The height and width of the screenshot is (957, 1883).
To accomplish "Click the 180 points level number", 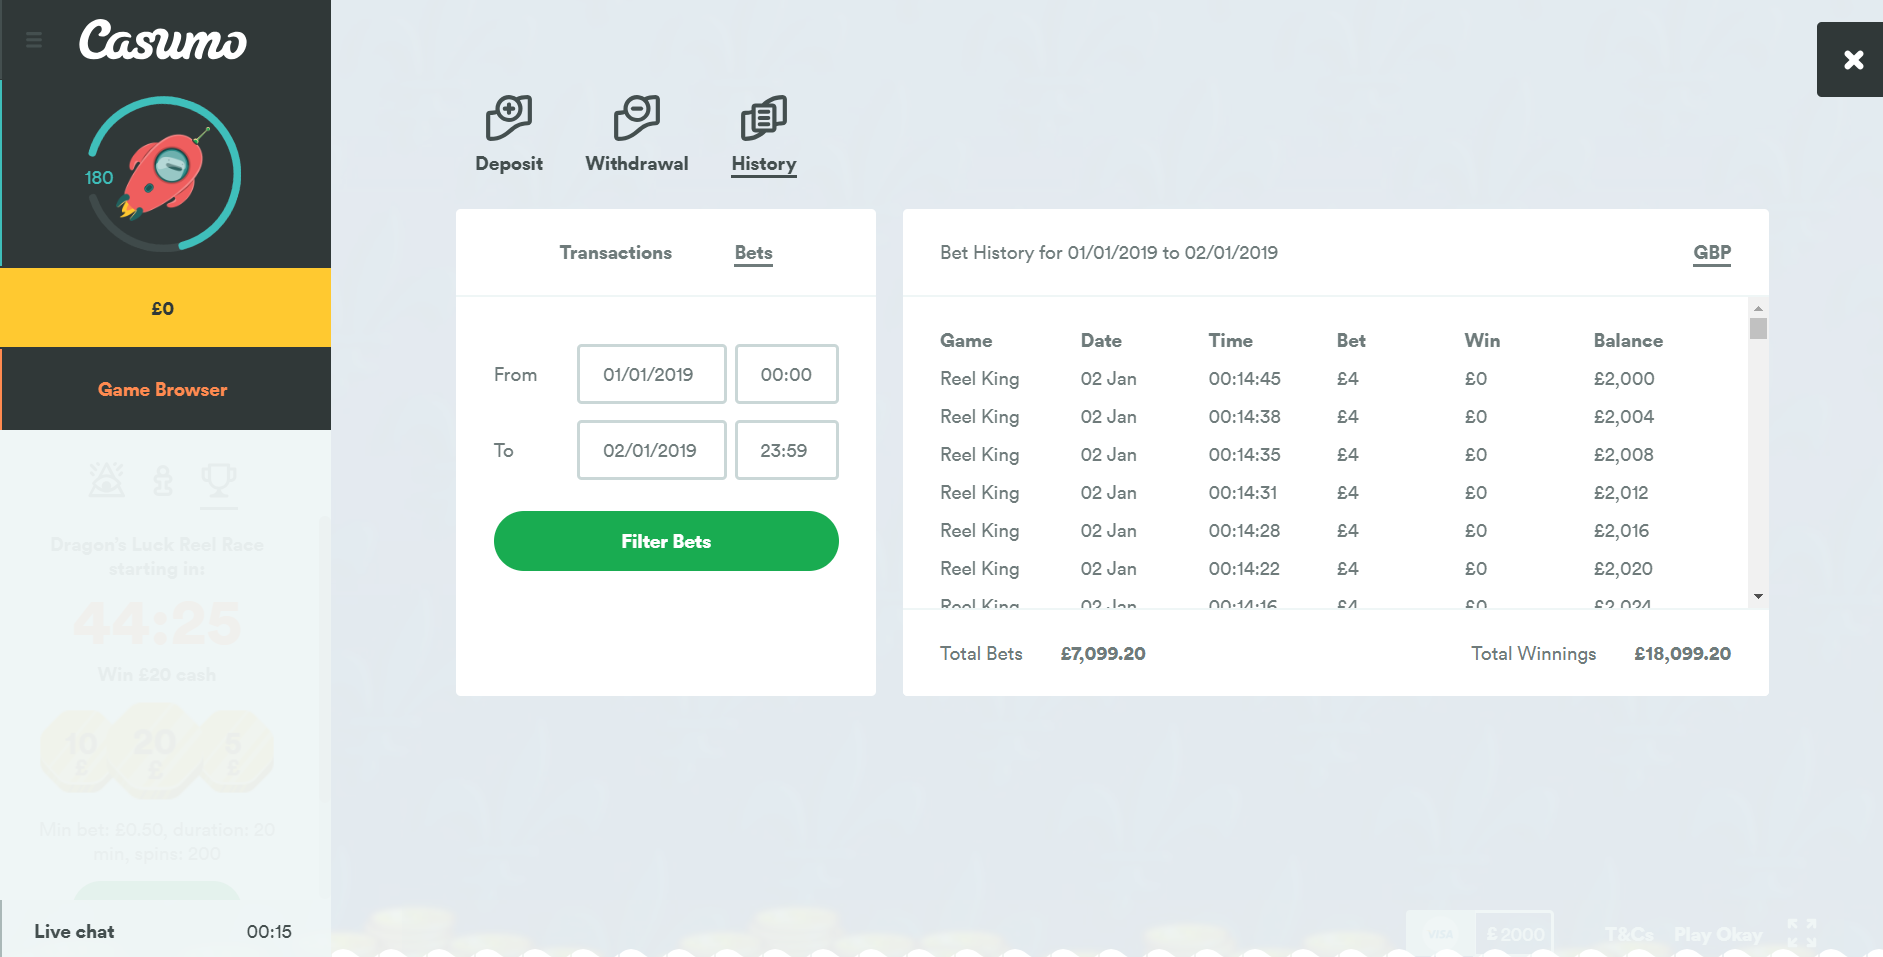I will [x=99, y=178].
